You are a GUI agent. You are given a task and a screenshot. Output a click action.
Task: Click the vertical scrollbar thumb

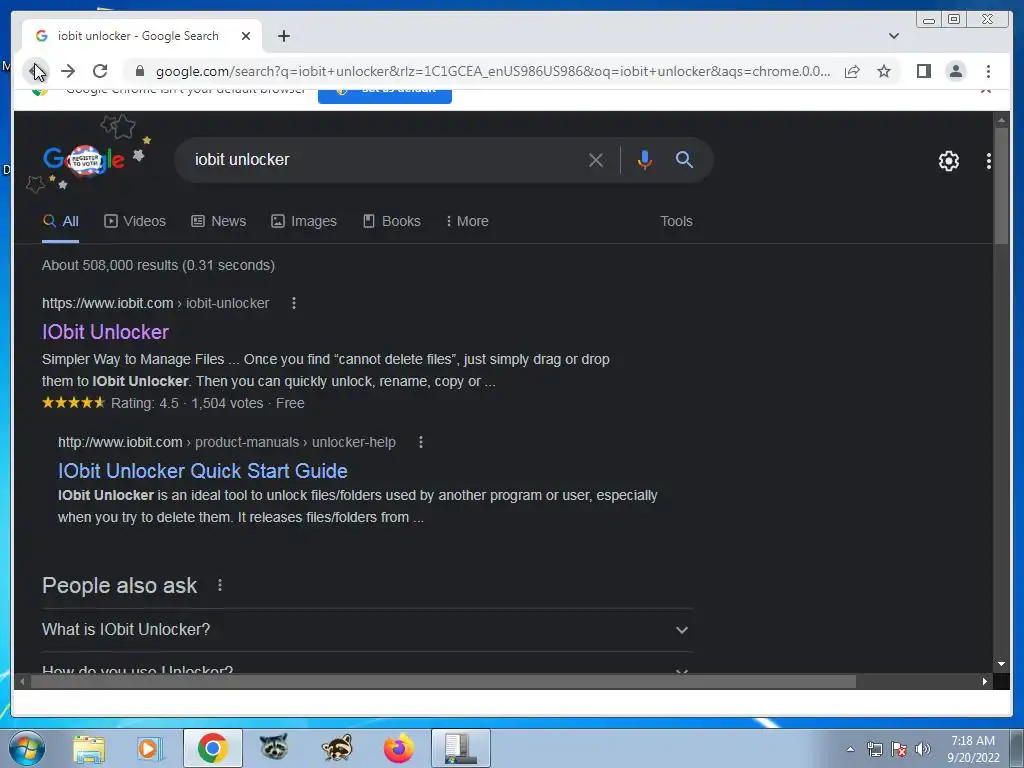pos(1001,186)
